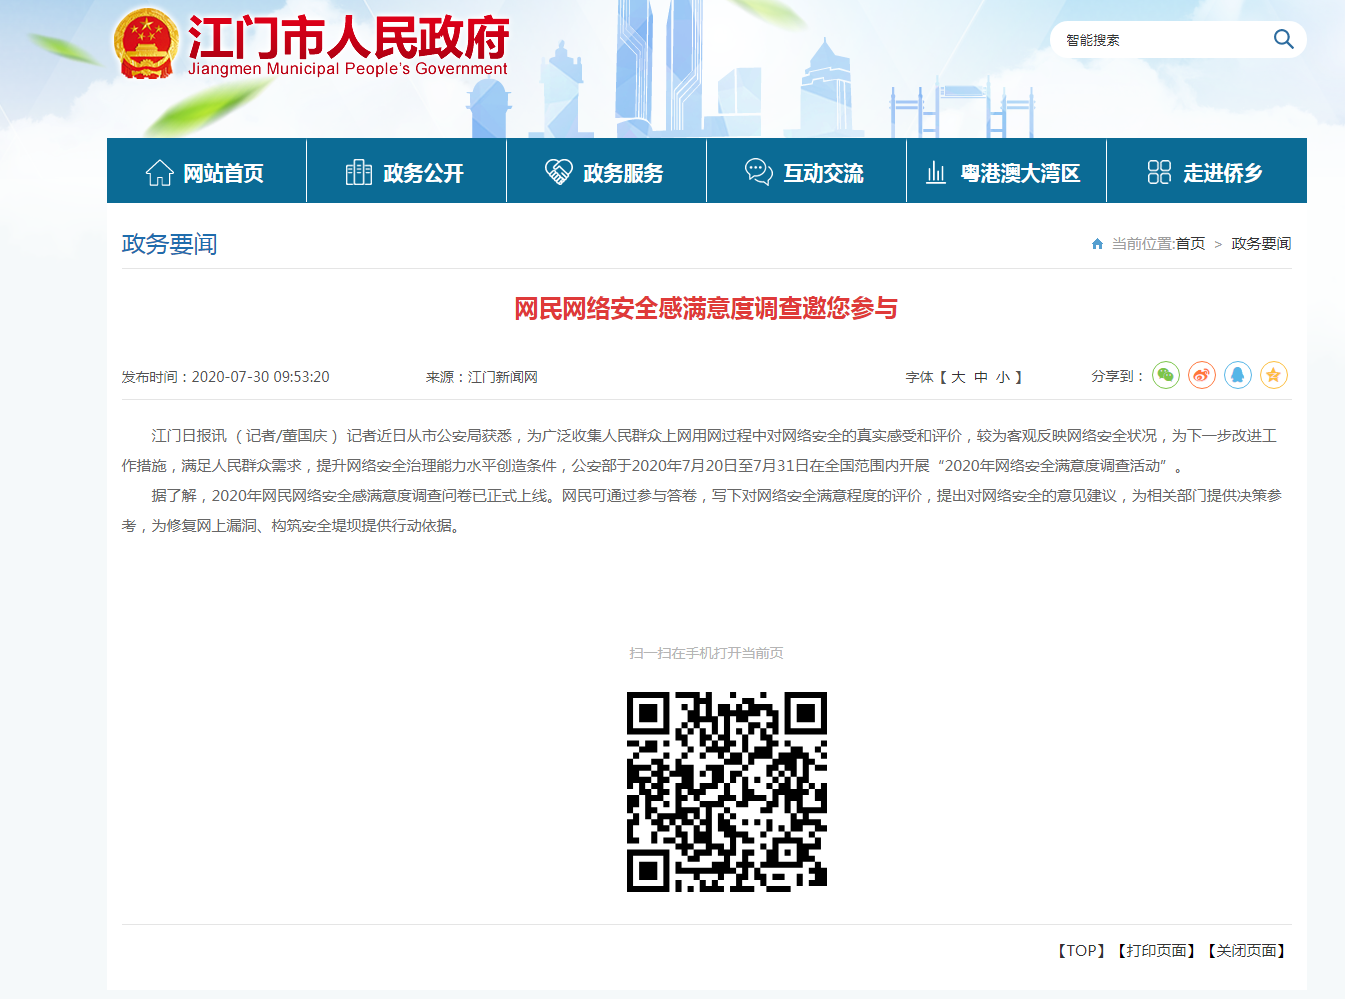The image size is (1345, 999).
Task: Click the article title 网民网络安全感满意度调查邀您参与
Action: pyautogui.click(x=706, y=308)
